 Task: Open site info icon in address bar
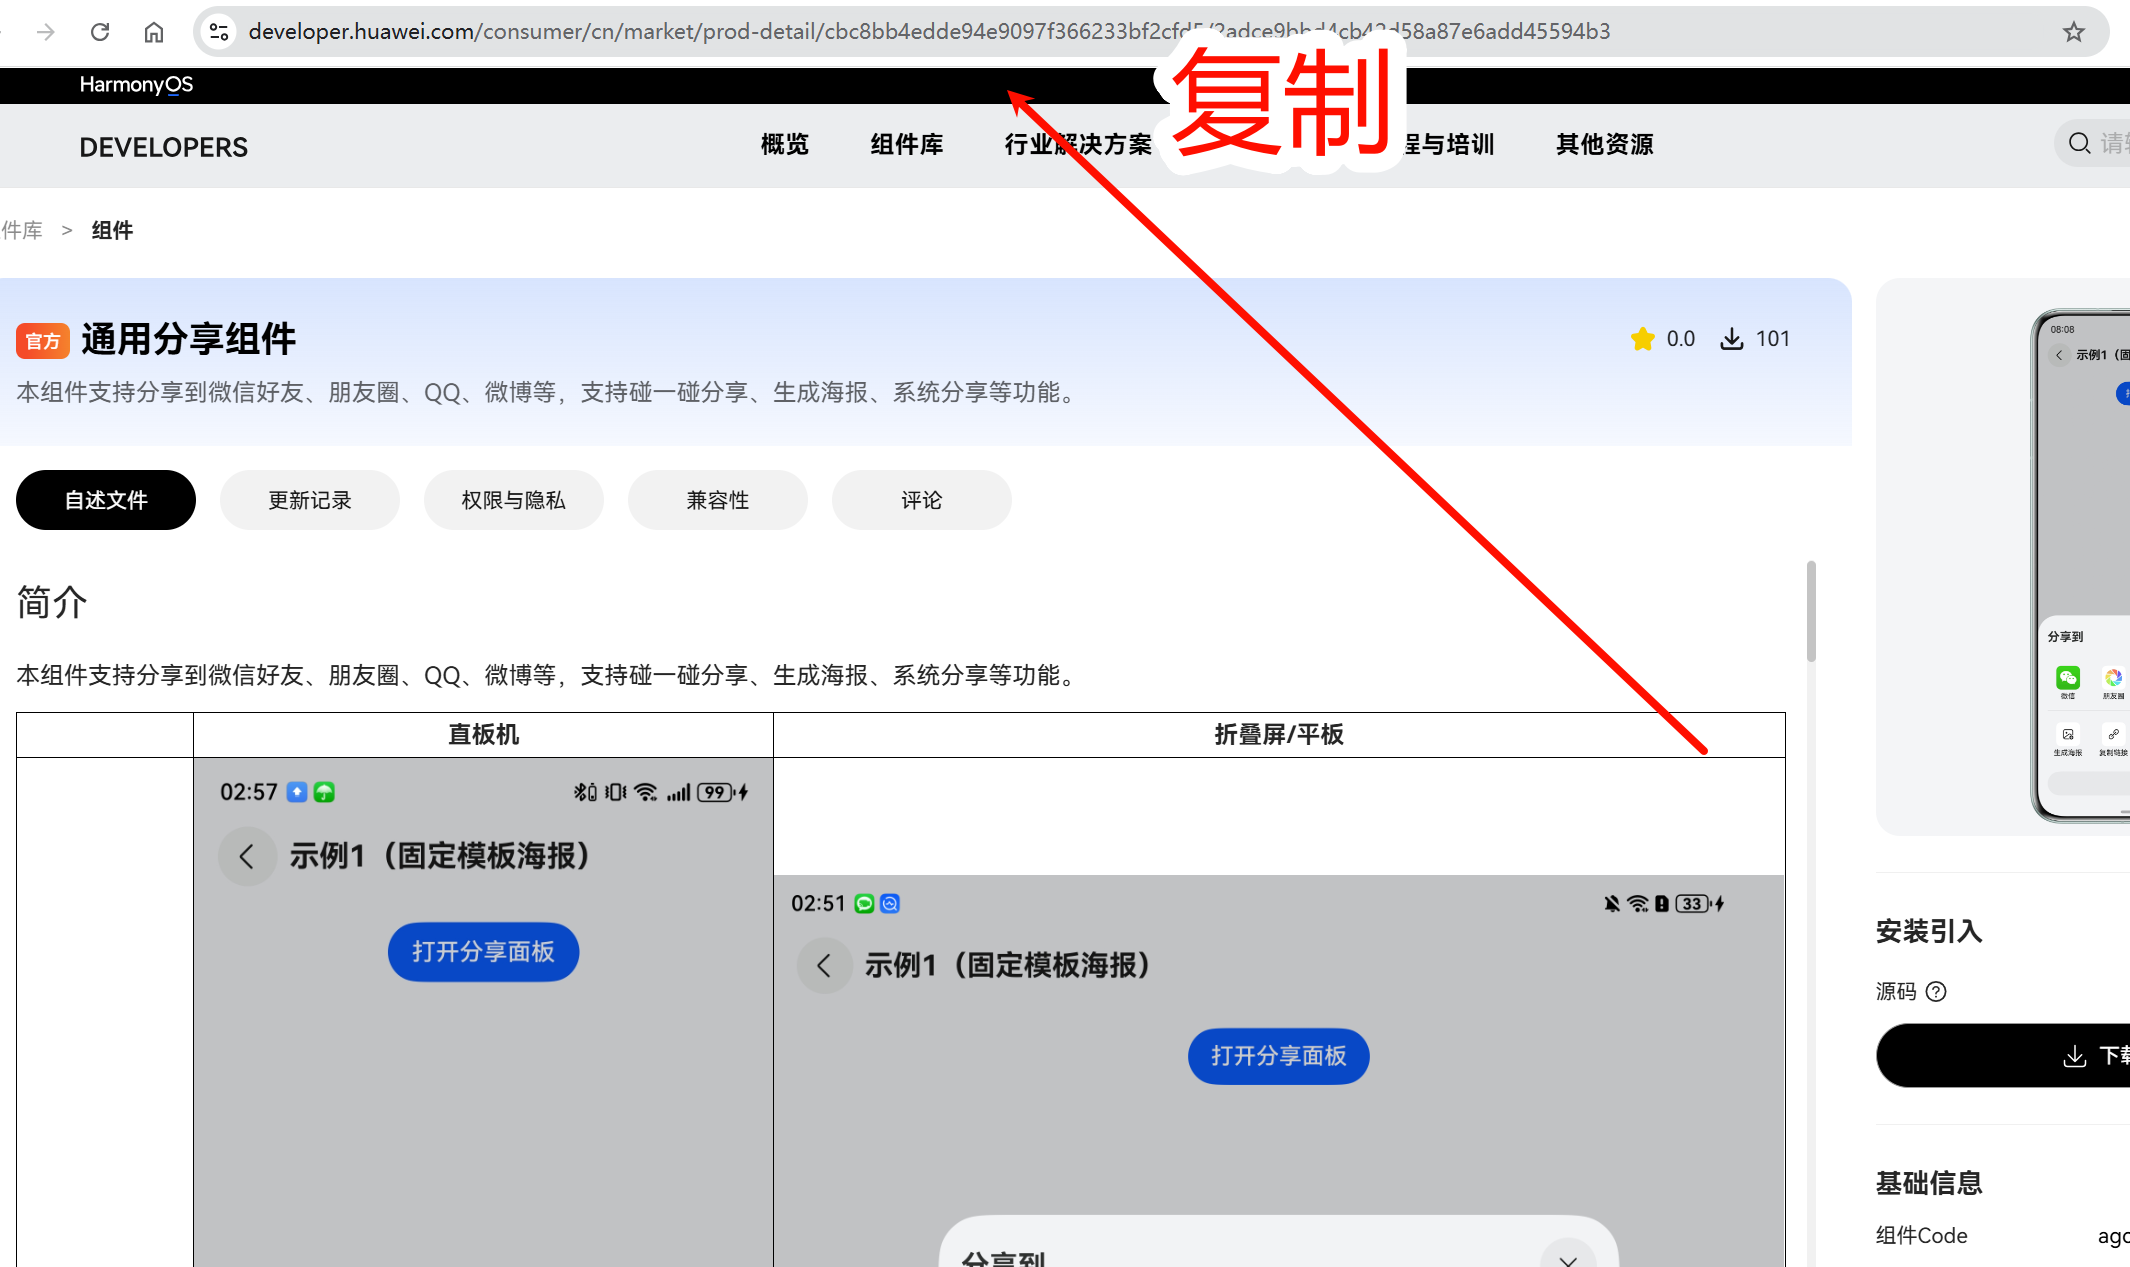[219, 32]
